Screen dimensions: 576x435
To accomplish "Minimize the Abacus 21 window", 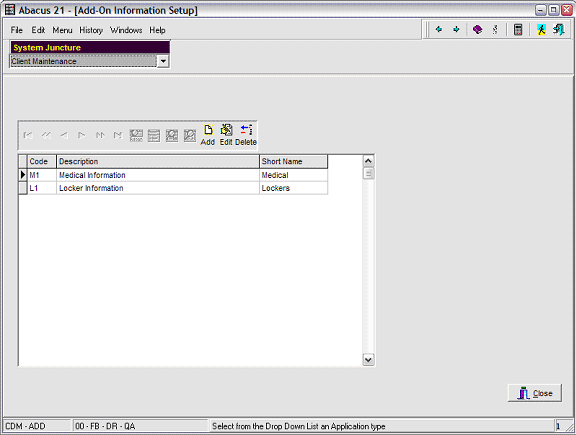I will pos(540,10).
